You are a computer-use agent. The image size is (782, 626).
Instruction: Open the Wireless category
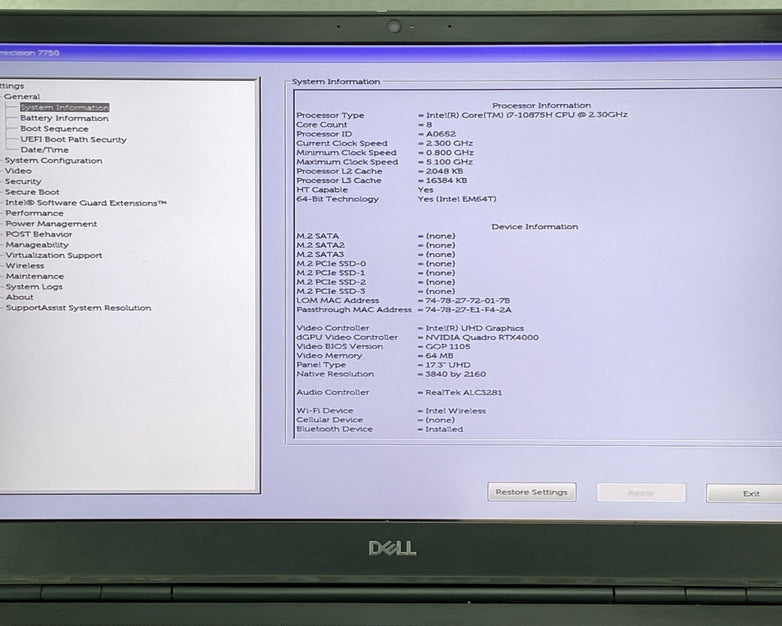[x=25, y=266]
